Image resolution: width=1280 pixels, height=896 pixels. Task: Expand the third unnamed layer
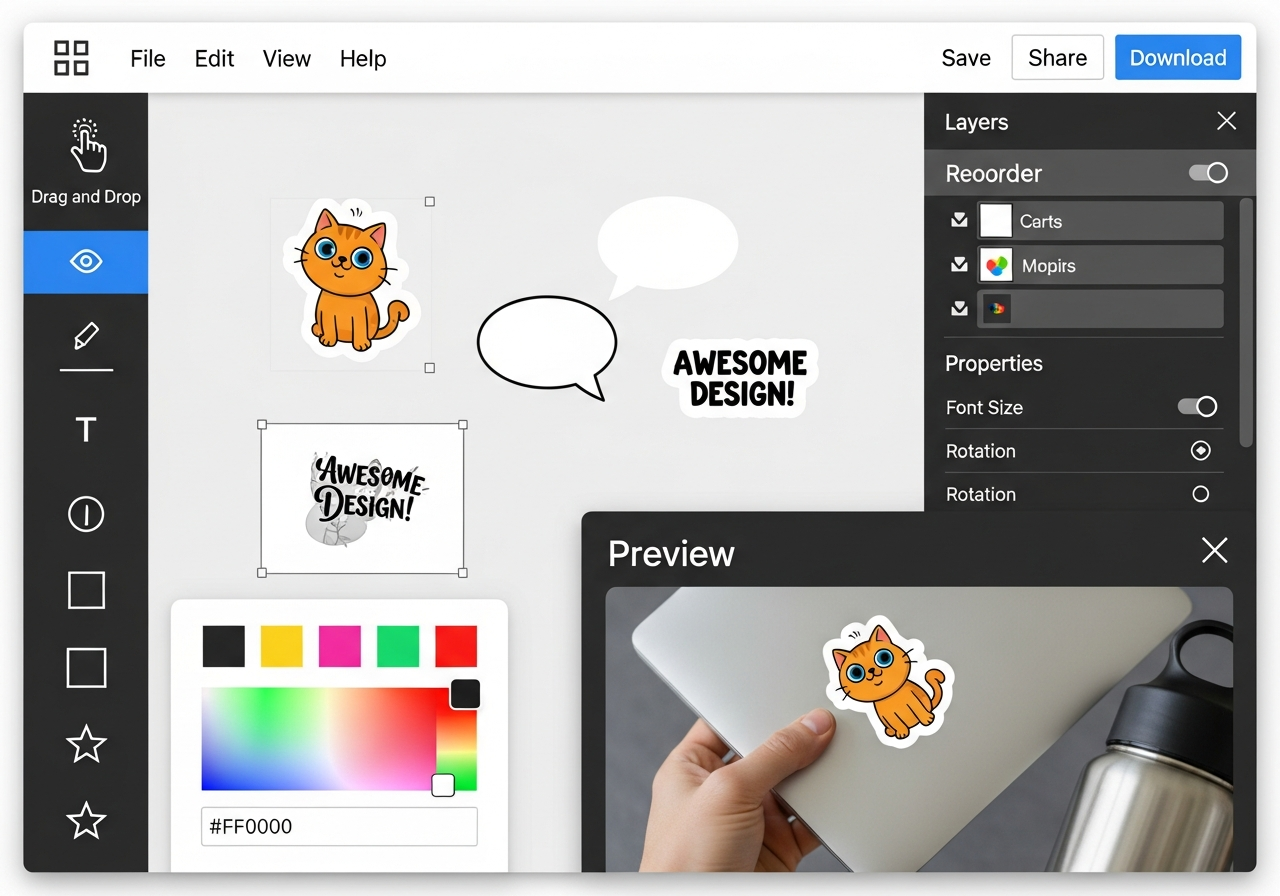[x=958, y=308]
